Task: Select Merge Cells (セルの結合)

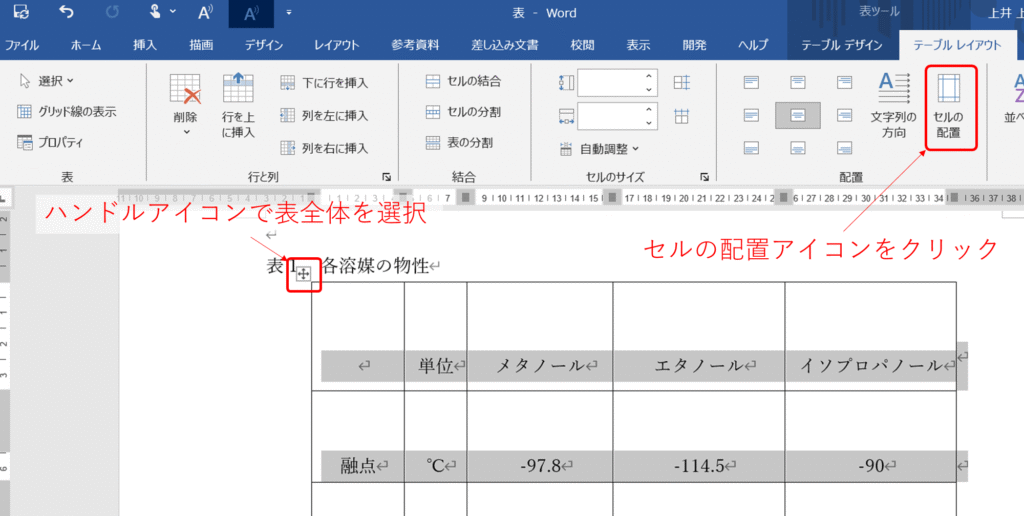Action: click(463, 82)
